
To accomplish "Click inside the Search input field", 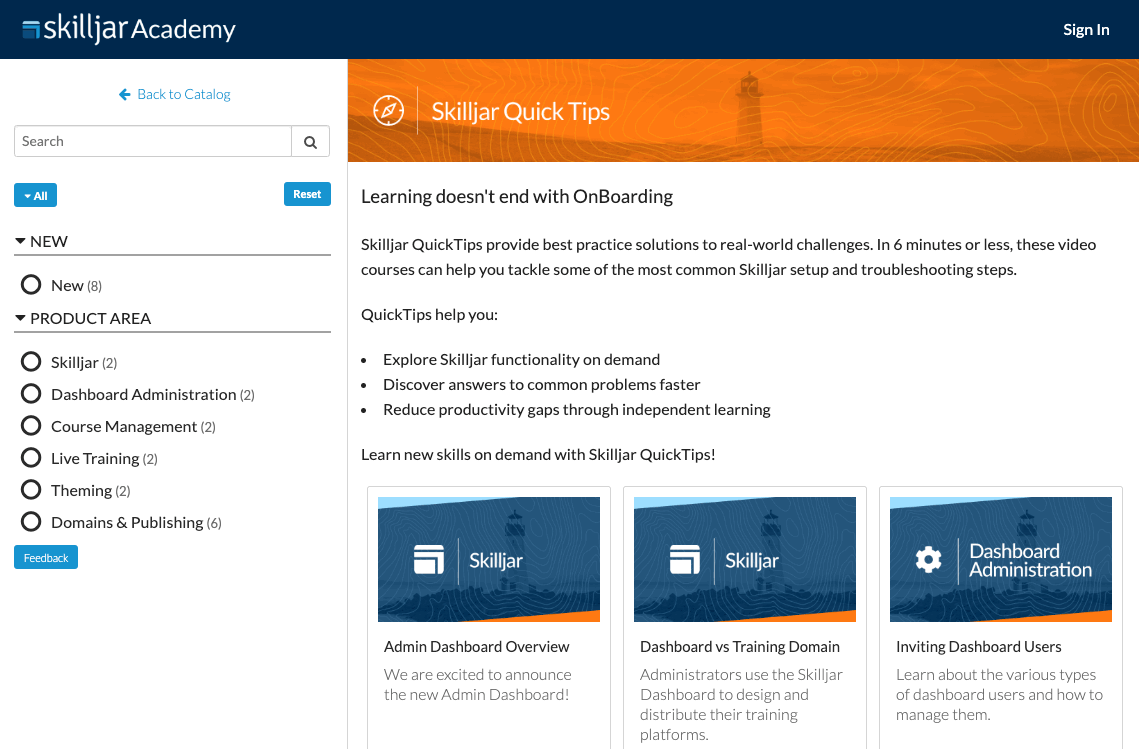I will tap(152, 142).
